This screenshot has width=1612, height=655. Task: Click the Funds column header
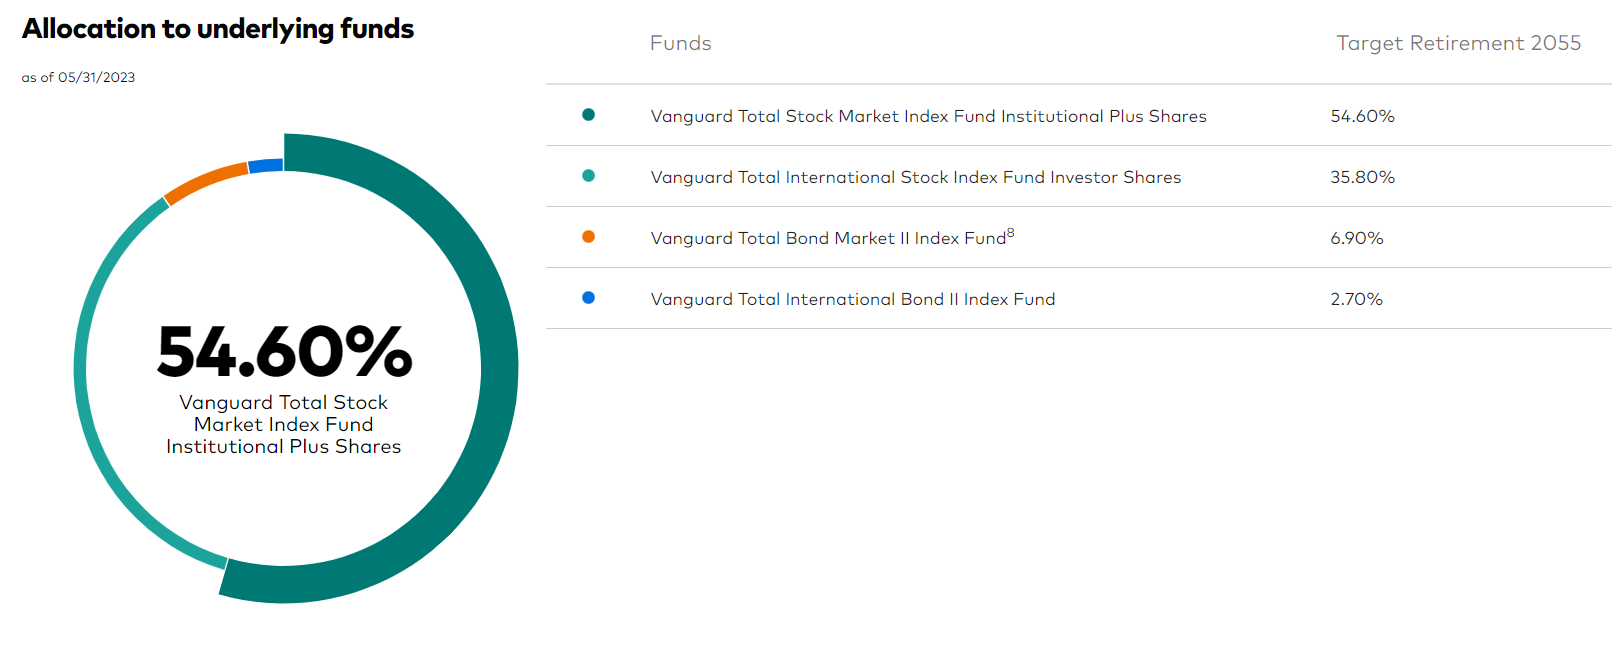click(681, 43)
